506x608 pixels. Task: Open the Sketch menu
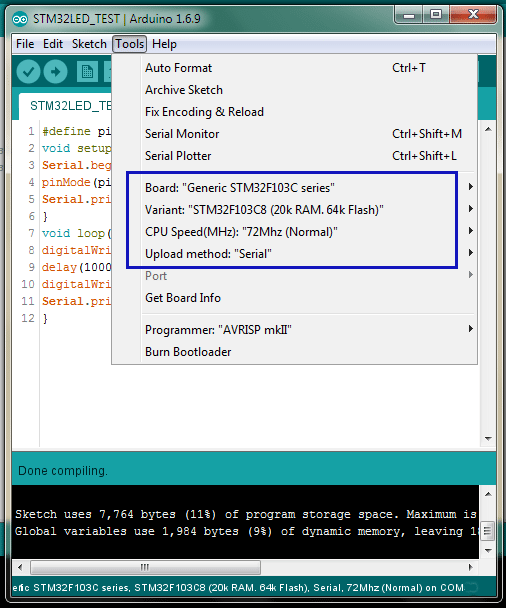pos(89,44)
